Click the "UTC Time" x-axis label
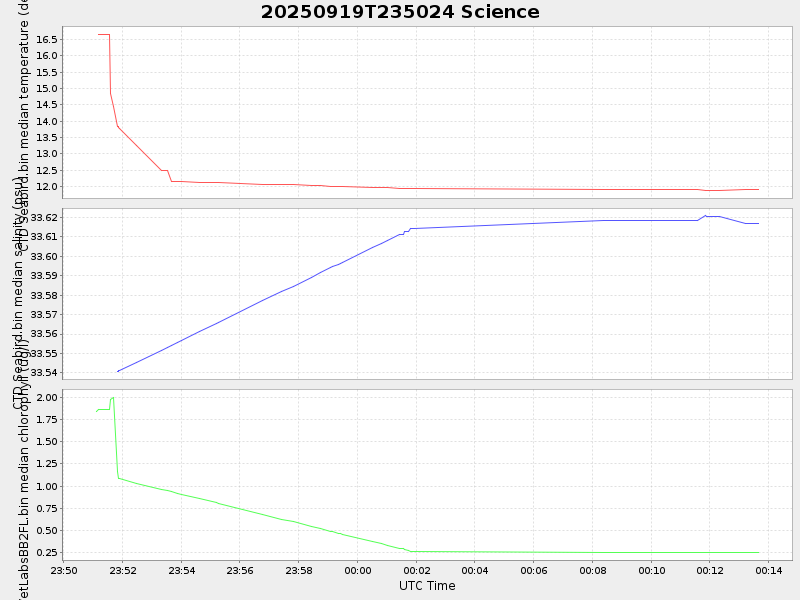Image resolution: width=800 pixels, height=600 pixels. click(427, 586)
